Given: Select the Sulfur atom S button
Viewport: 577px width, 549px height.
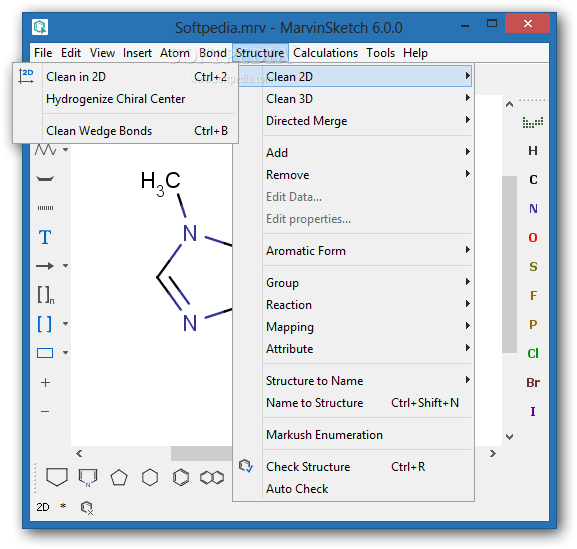Looking at the screenshot, I should tap(533, 266).
